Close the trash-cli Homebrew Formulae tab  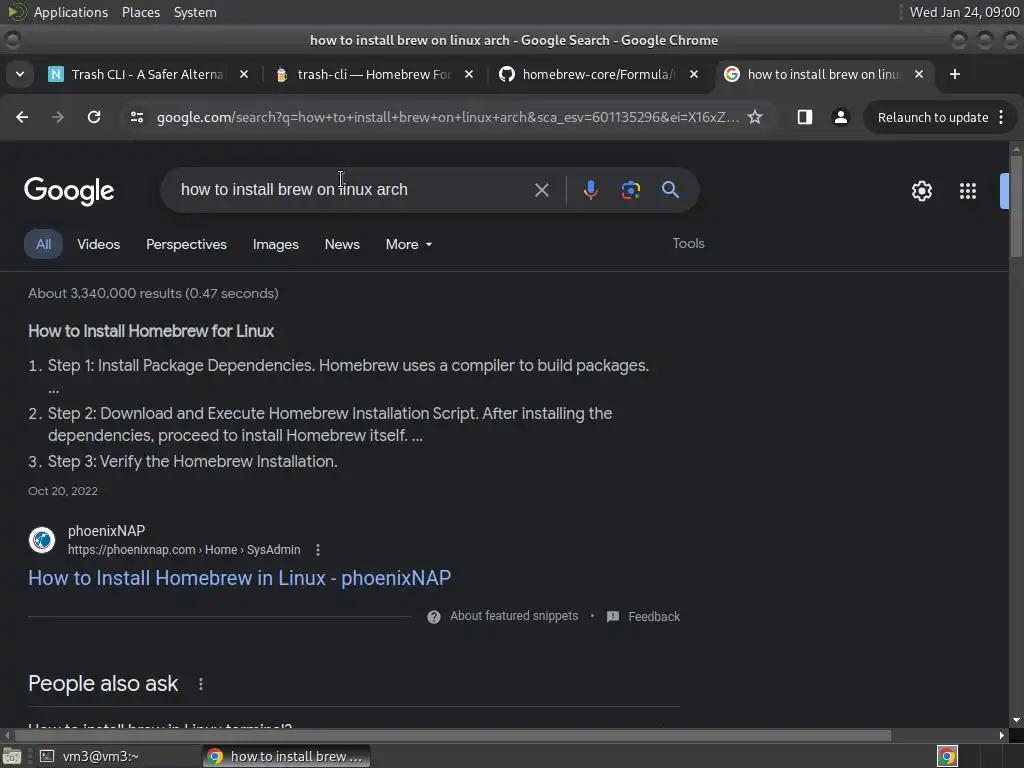pos(469,74)
